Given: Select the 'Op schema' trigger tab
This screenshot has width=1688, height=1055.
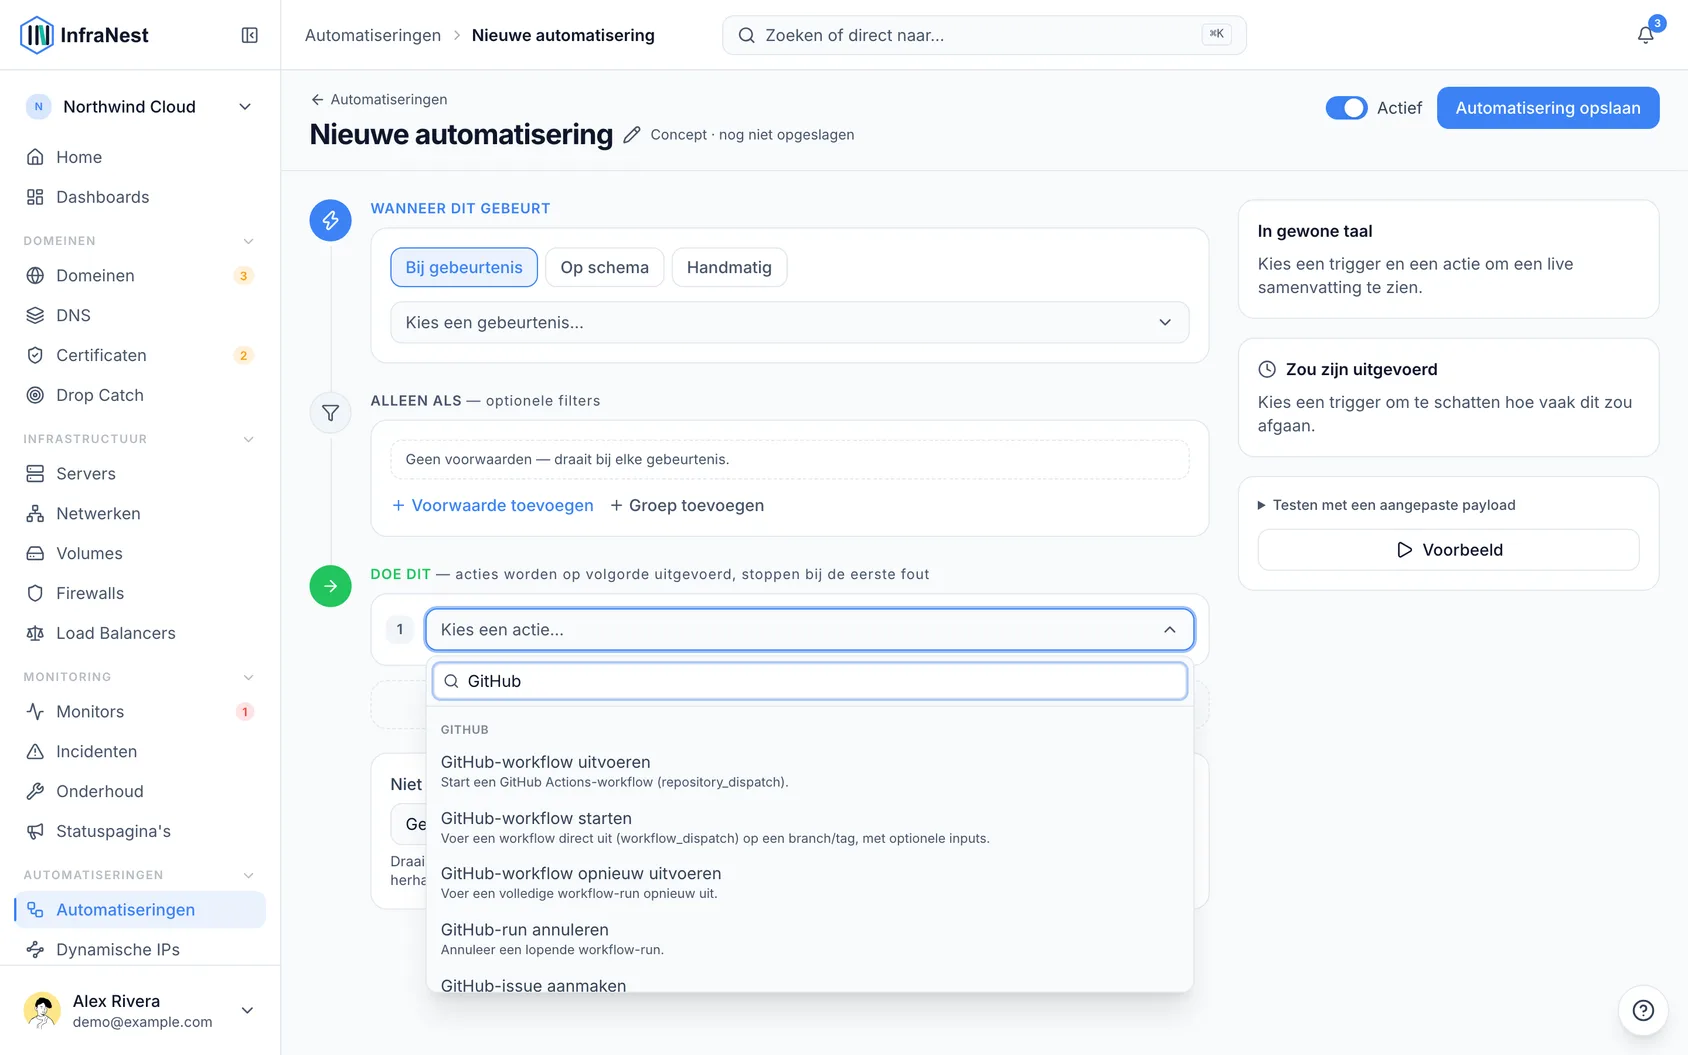Looking at the screenshot, I should (604, 267).
